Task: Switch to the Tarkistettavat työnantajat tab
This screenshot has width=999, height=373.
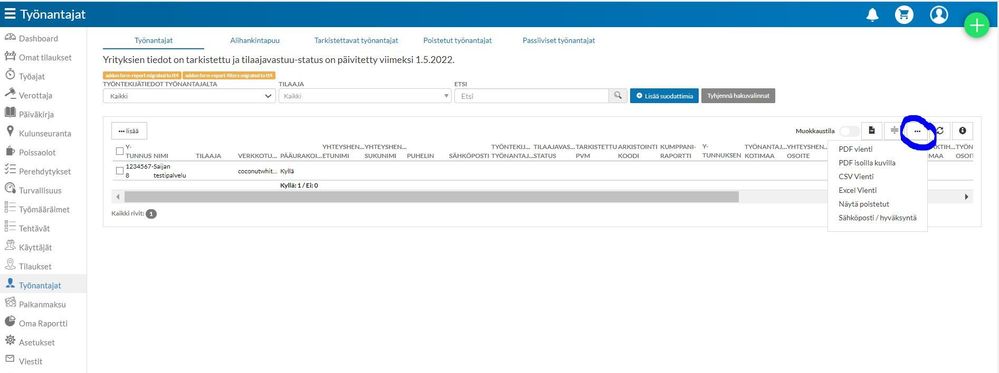Action: (x=356, y=40)
